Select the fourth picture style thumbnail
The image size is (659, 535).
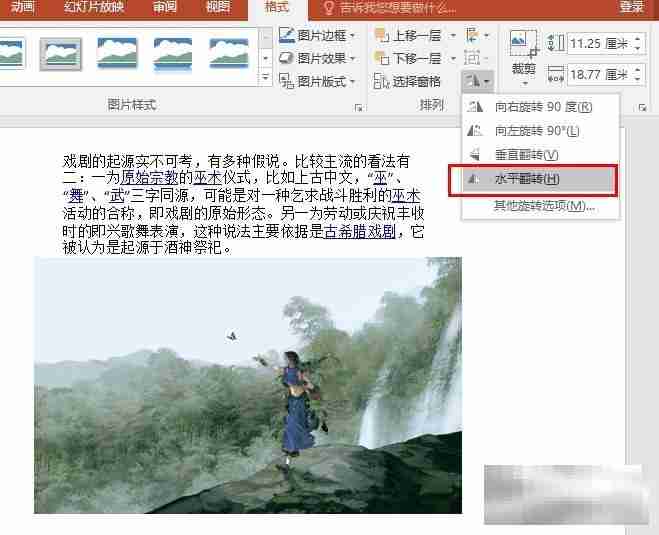coord(173,54)
